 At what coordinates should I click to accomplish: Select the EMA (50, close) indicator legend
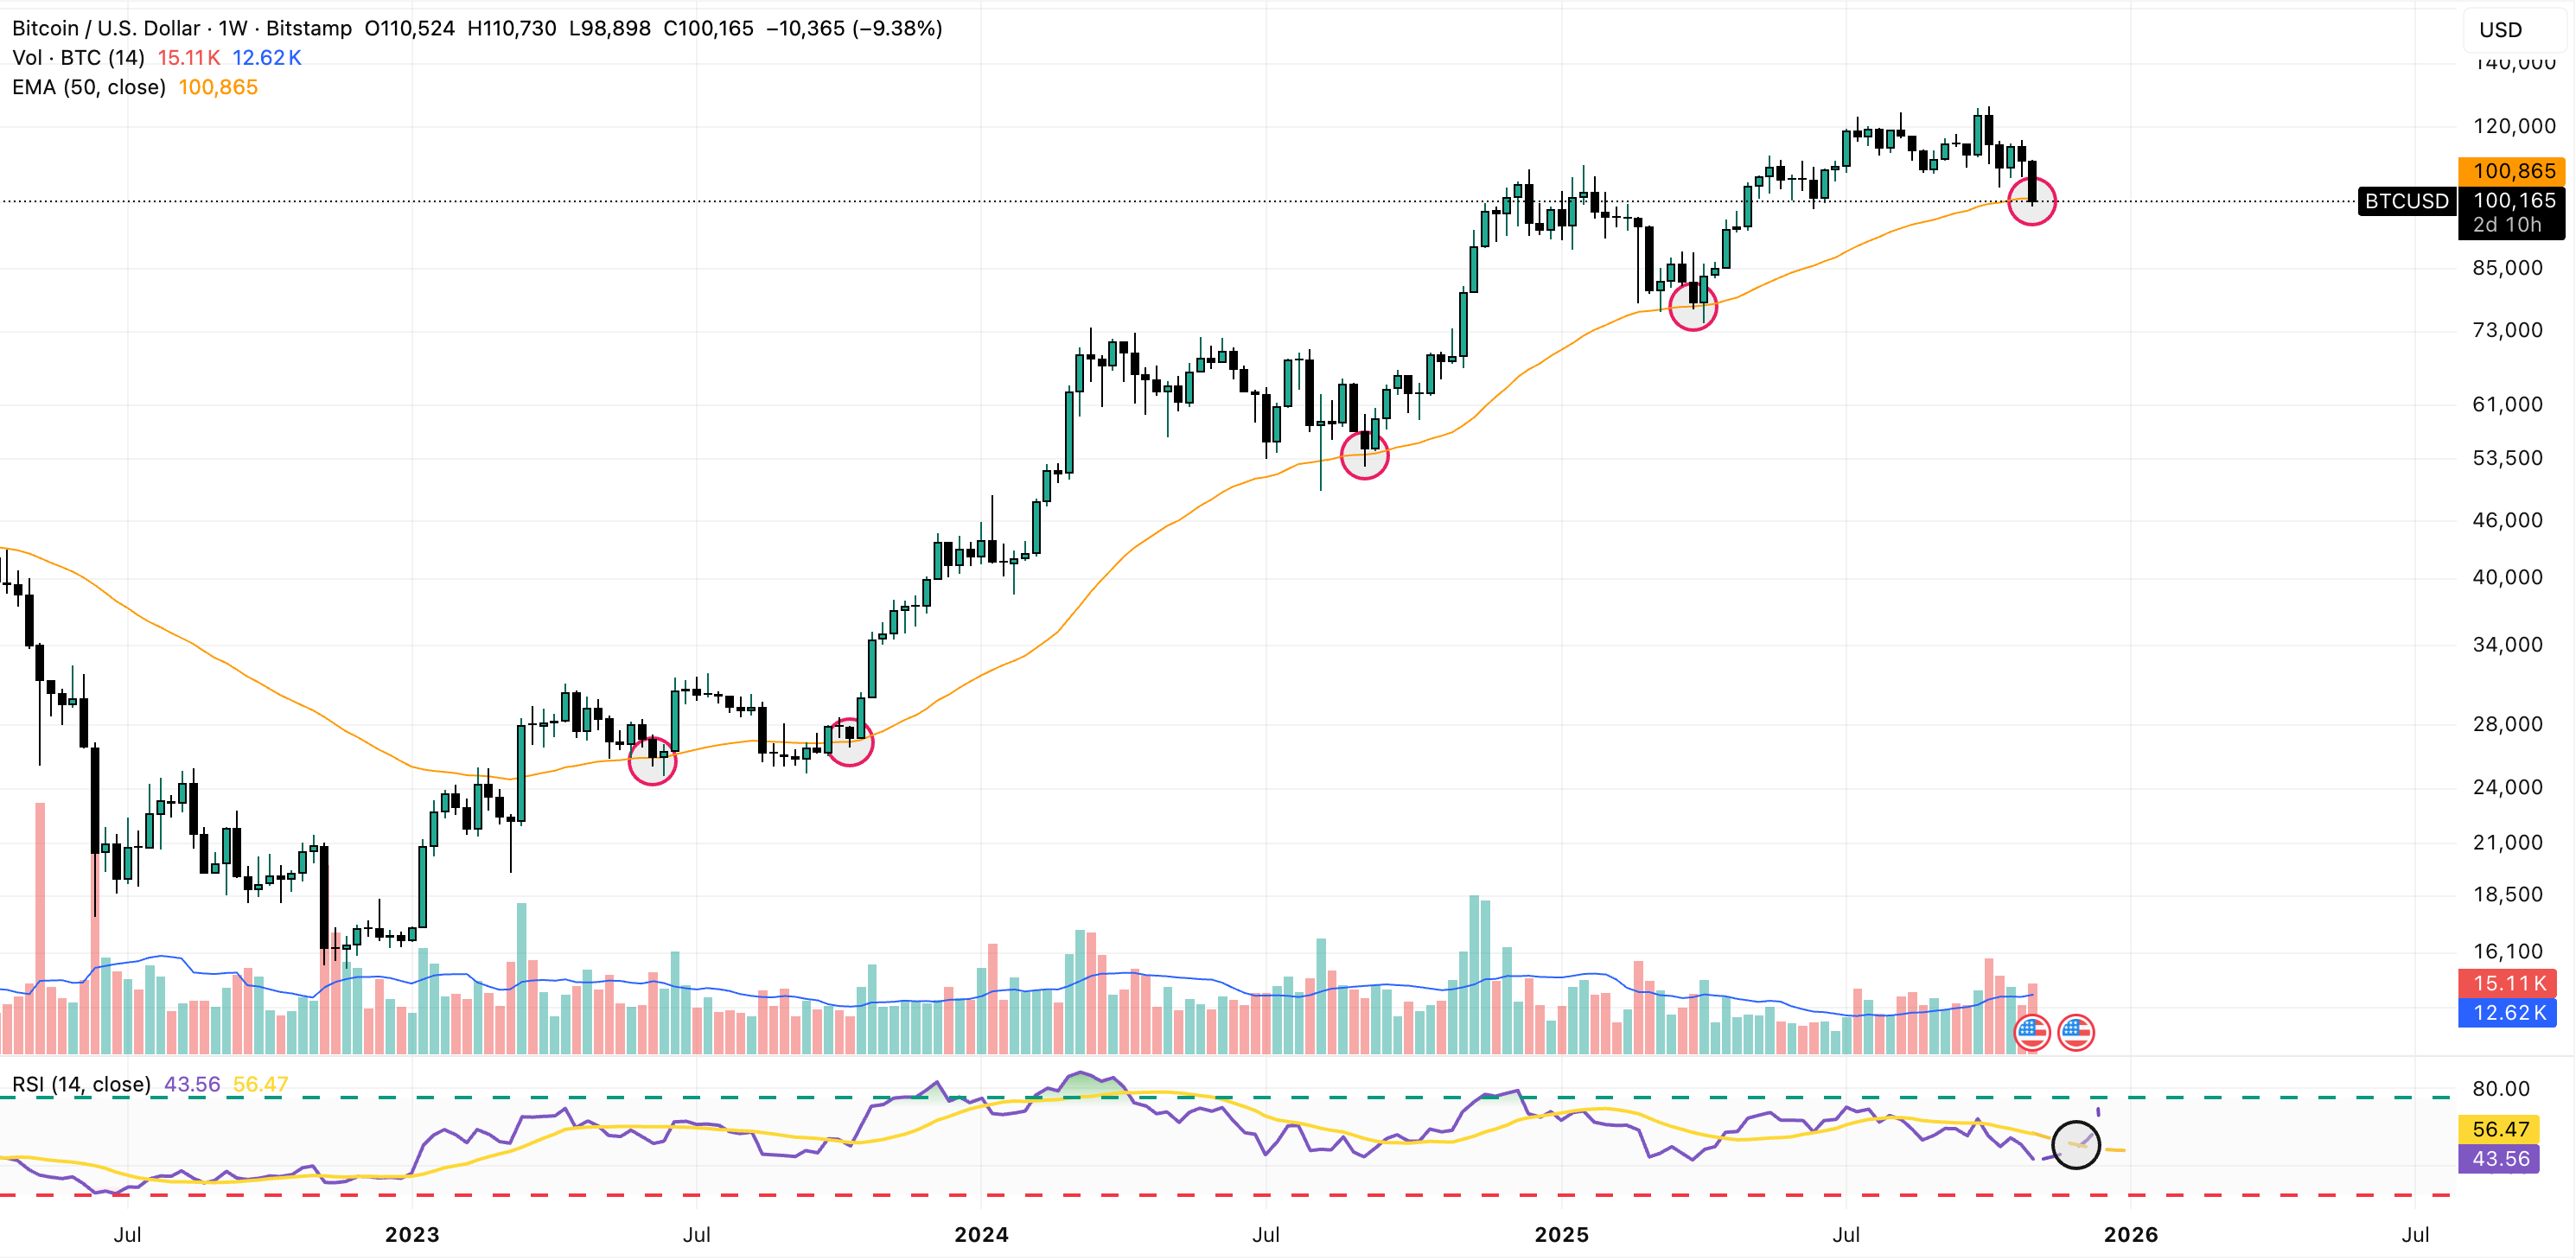pyautogui.click(x=89, y=87)
